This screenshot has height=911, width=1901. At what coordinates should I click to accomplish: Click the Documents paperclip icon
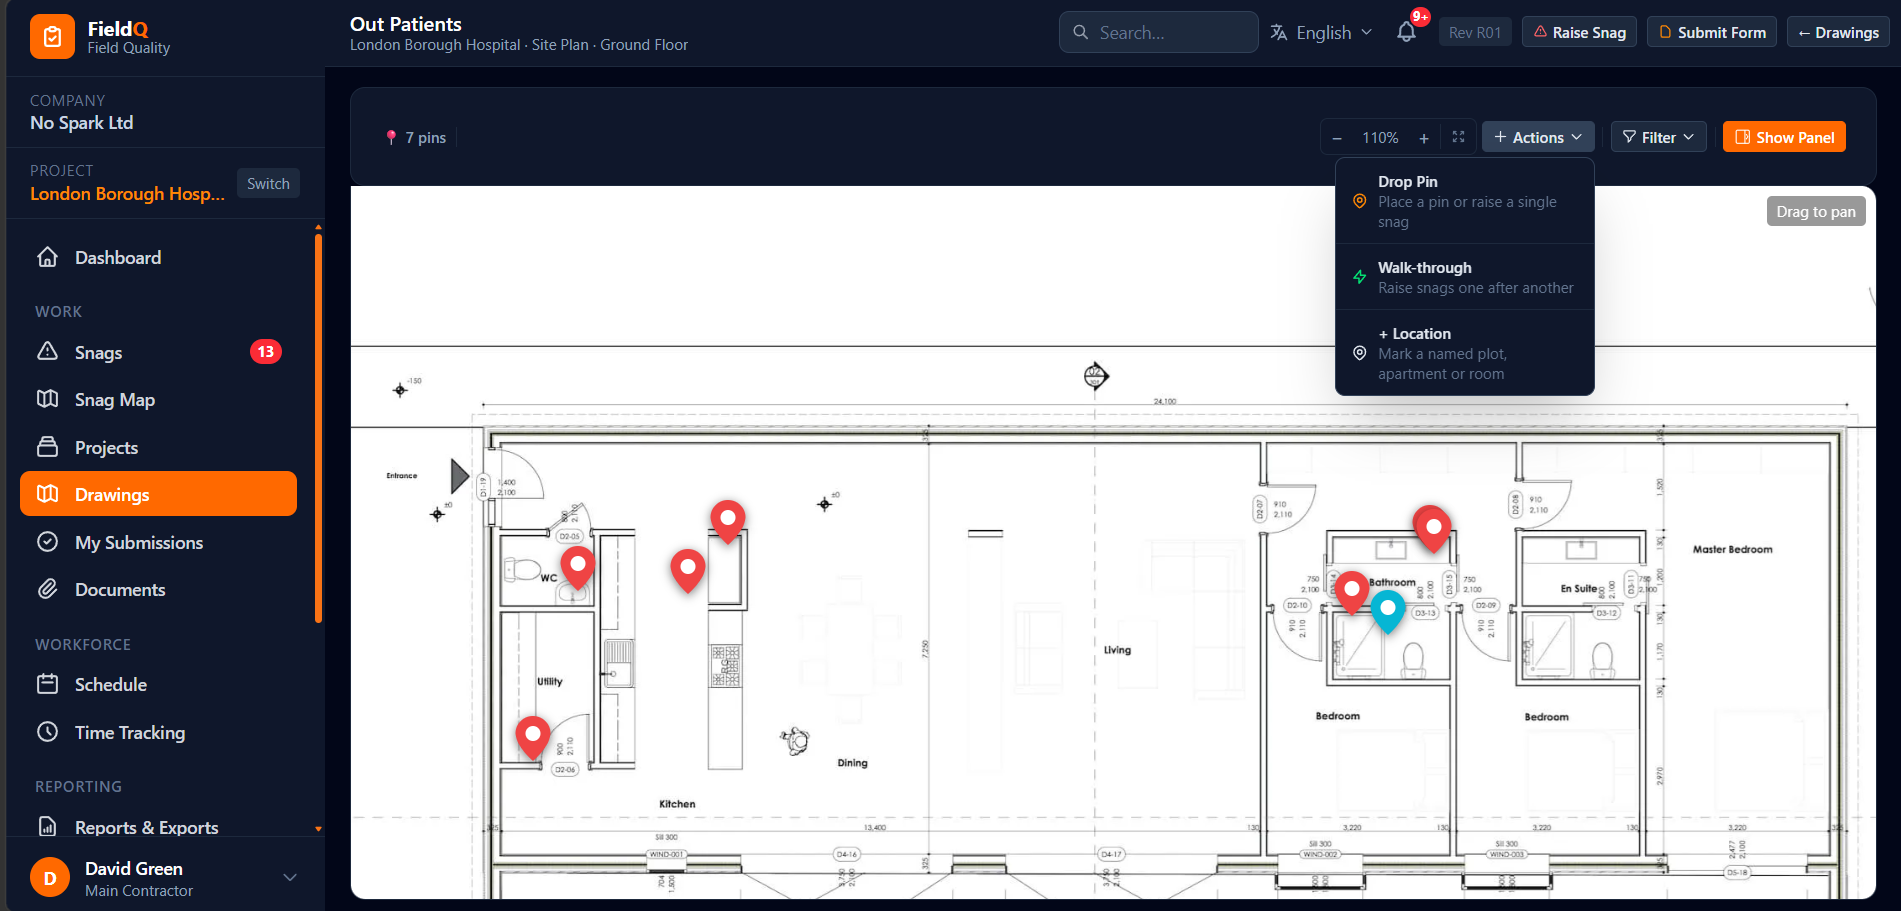[x=47, y=589]
